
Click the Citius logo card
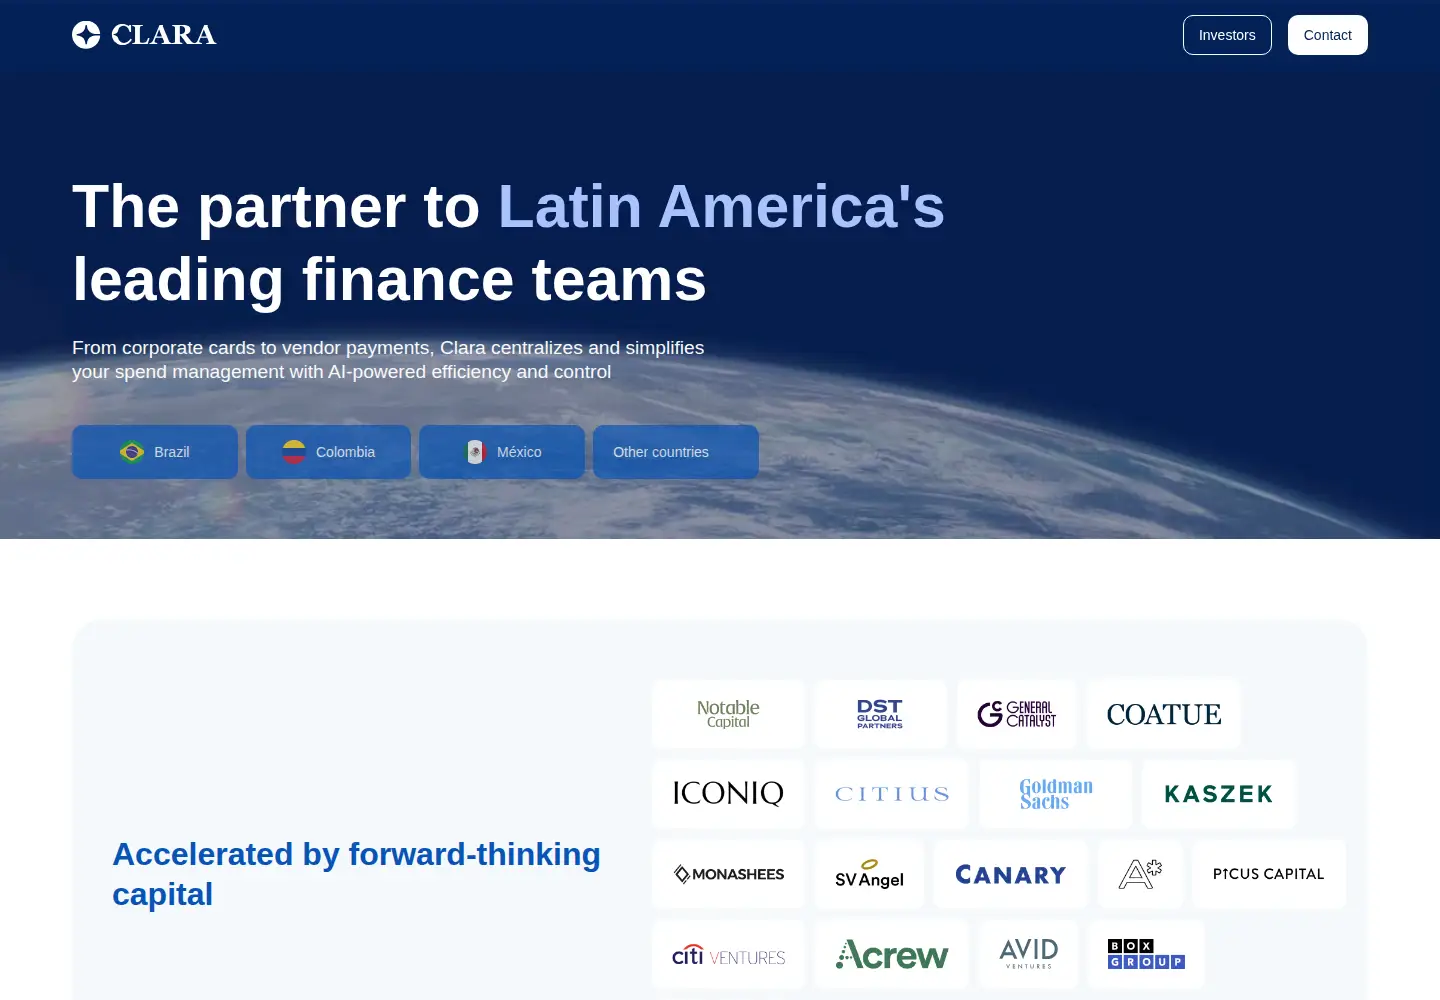(x=891, y=794)
